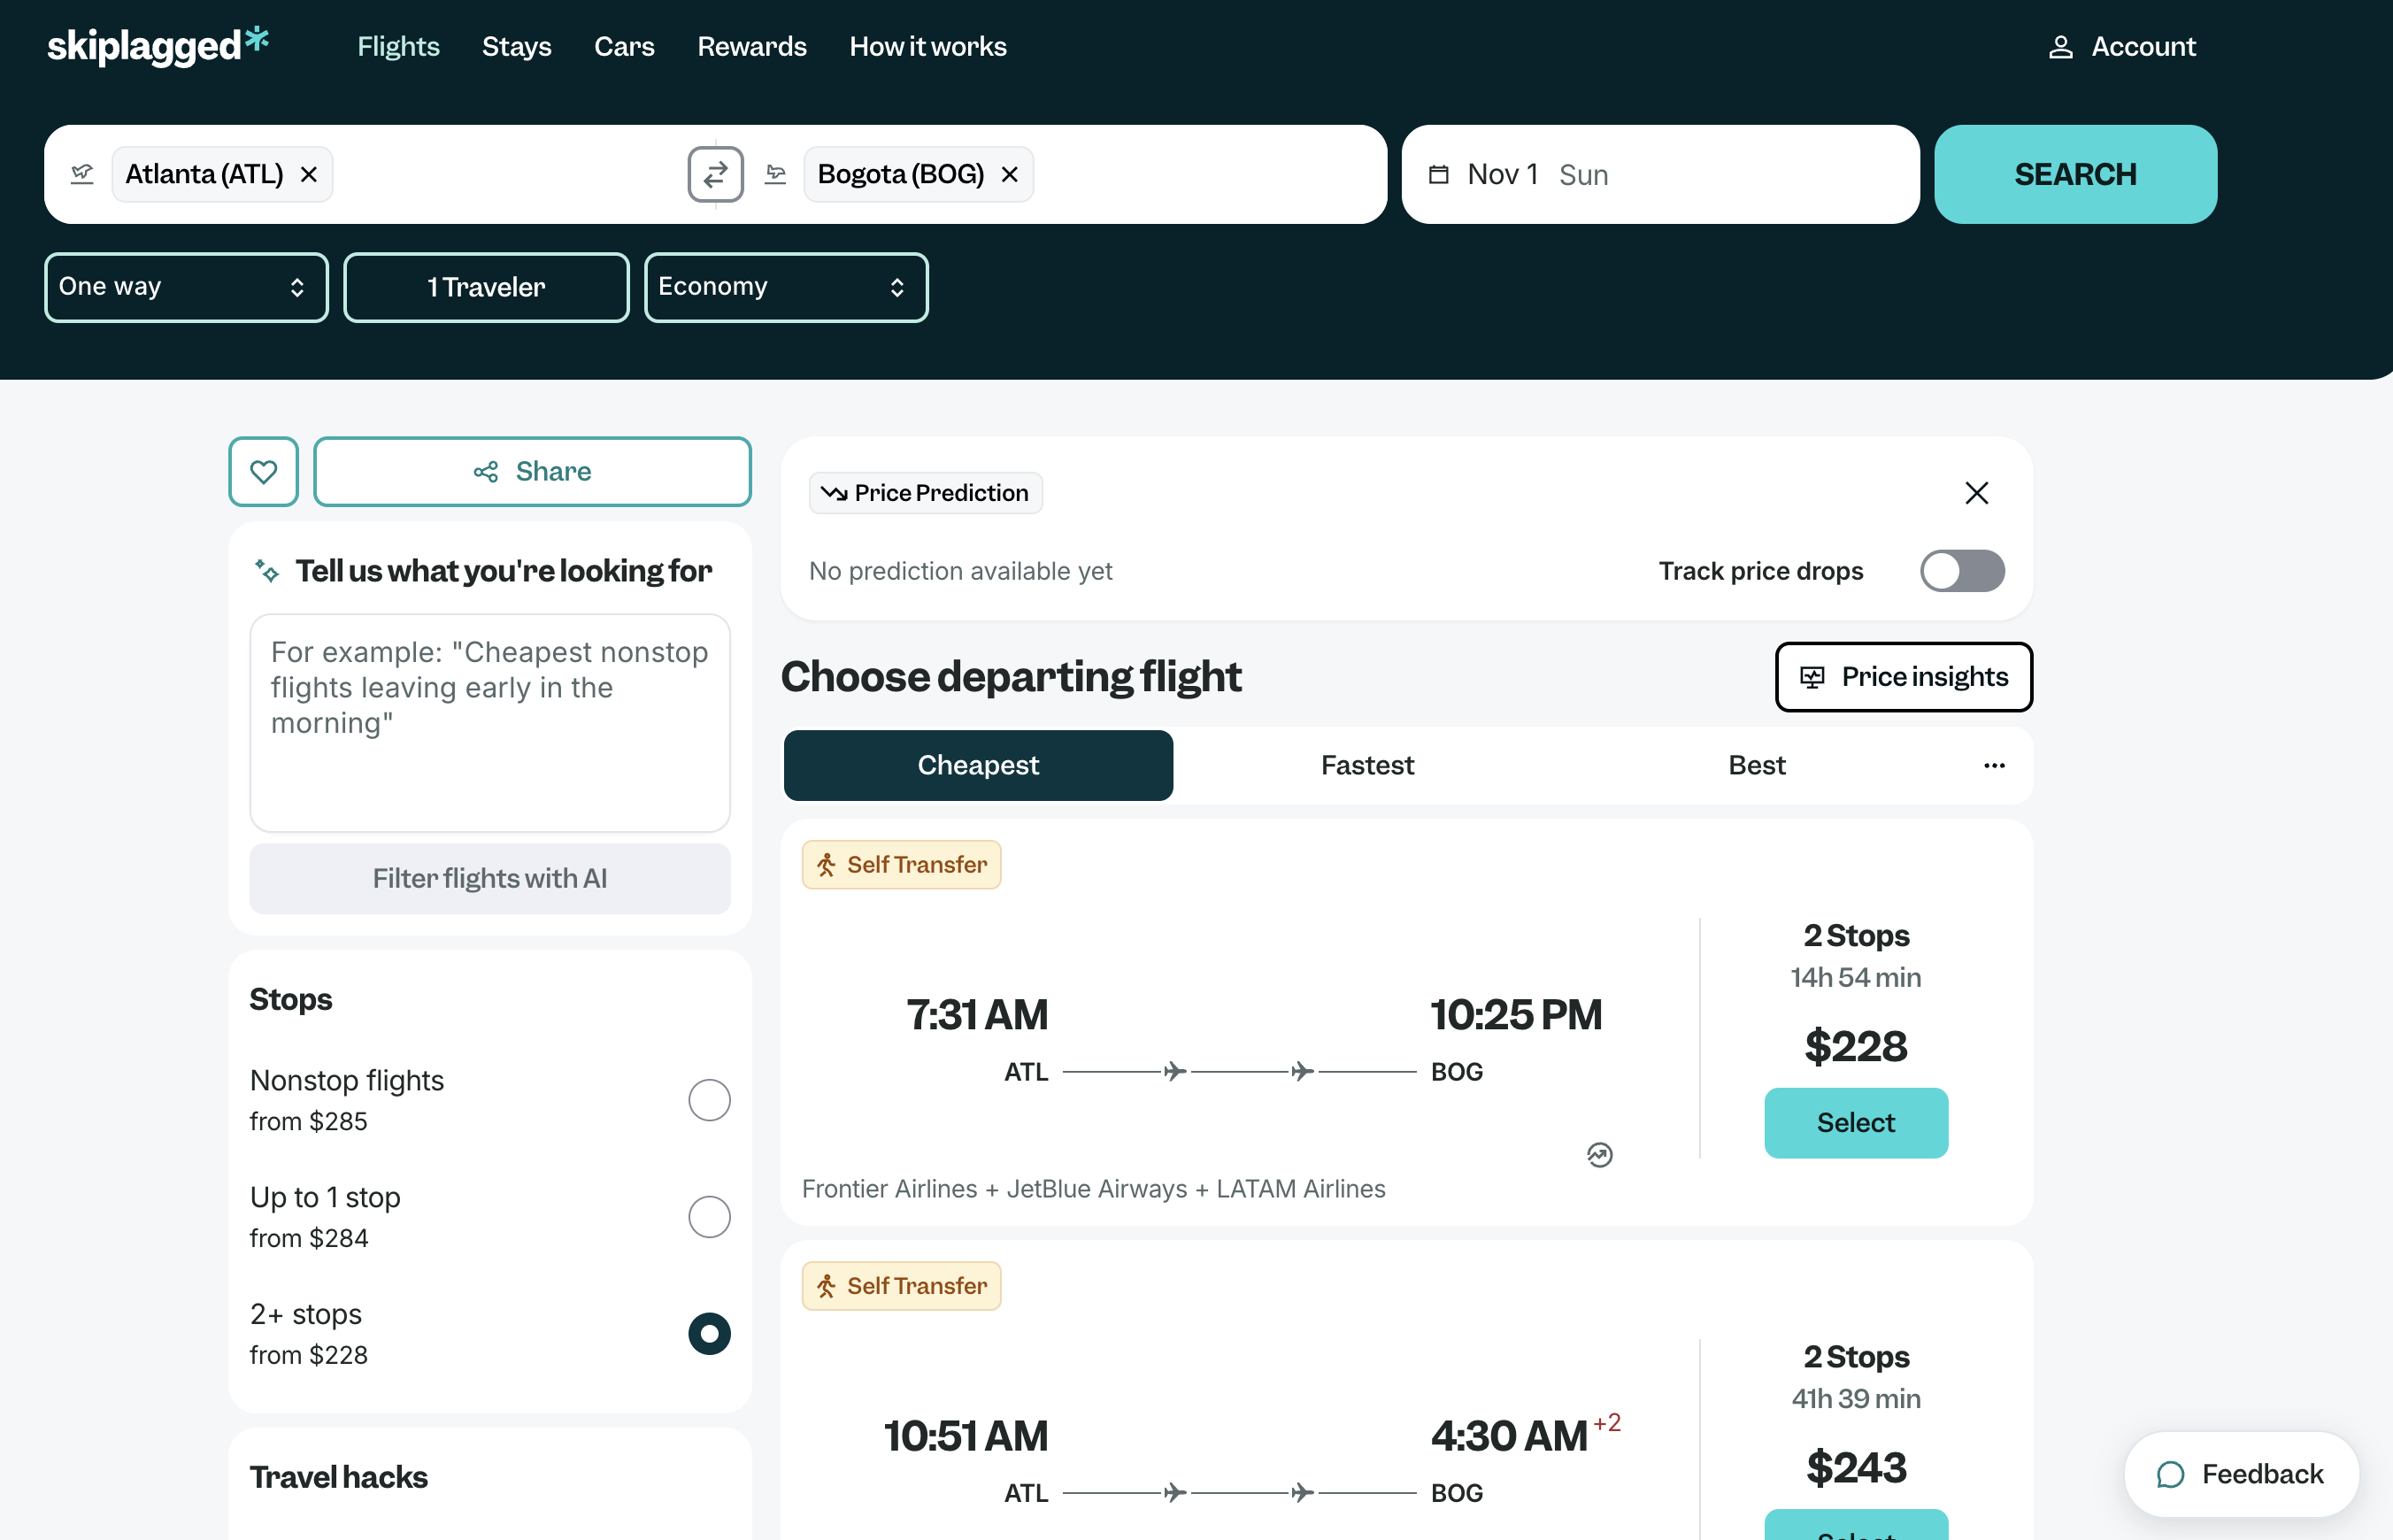Open the Feedback chat button
Image resolution: width=2393 pixels, height=1540 pixels.
2241,1474
